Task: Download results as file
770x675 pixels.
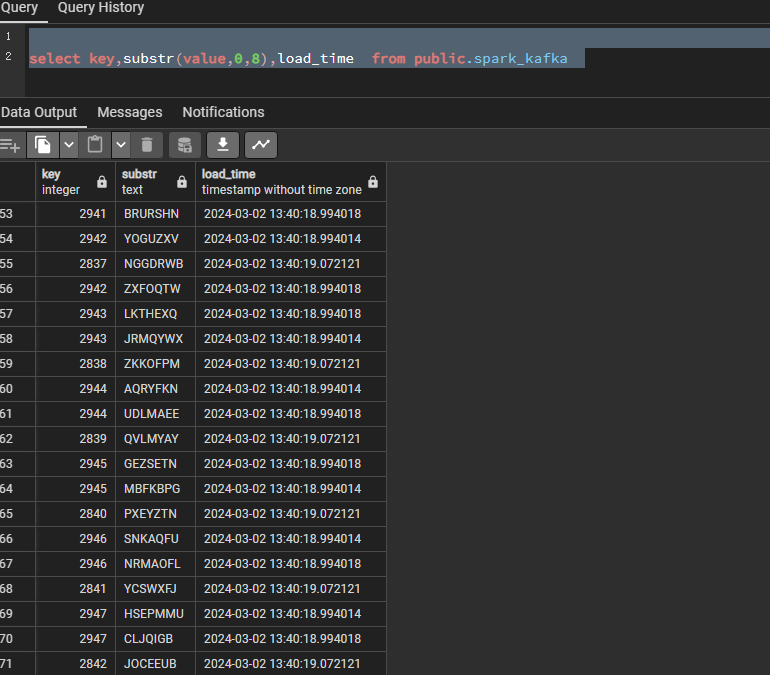Action: [222, 145]
